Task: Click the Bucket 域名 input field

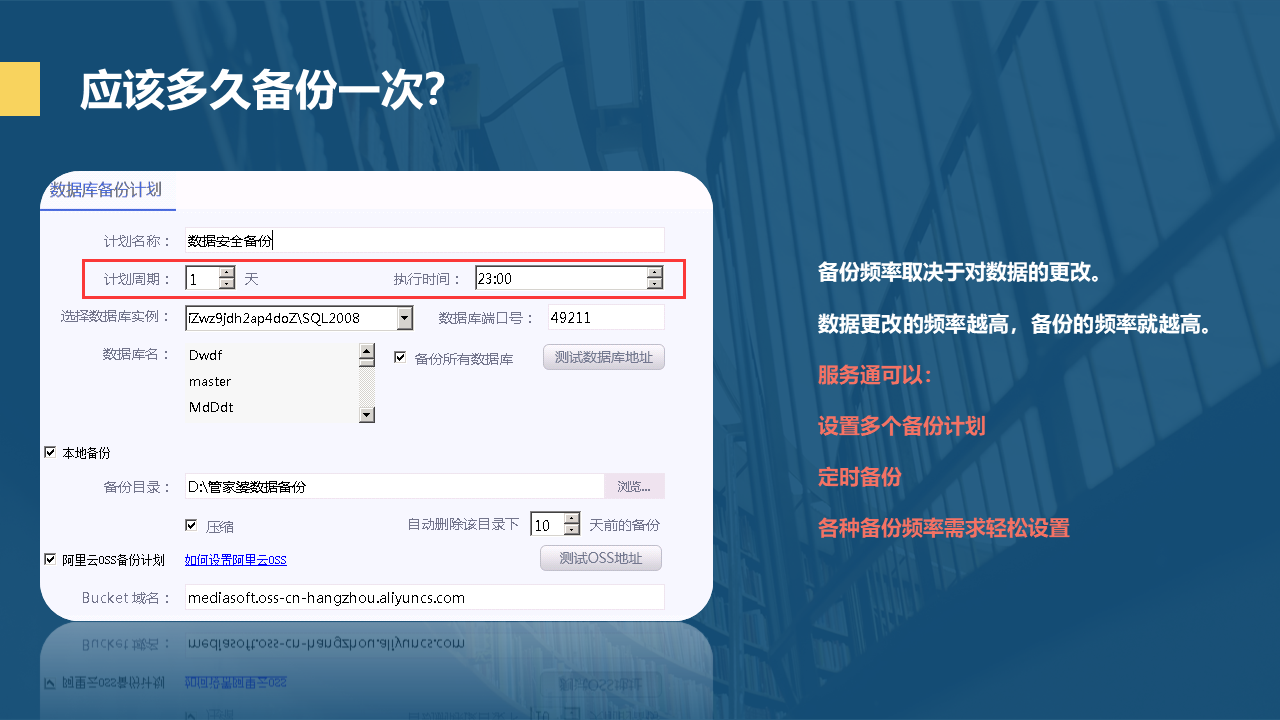Action: [x=424, y=598]
